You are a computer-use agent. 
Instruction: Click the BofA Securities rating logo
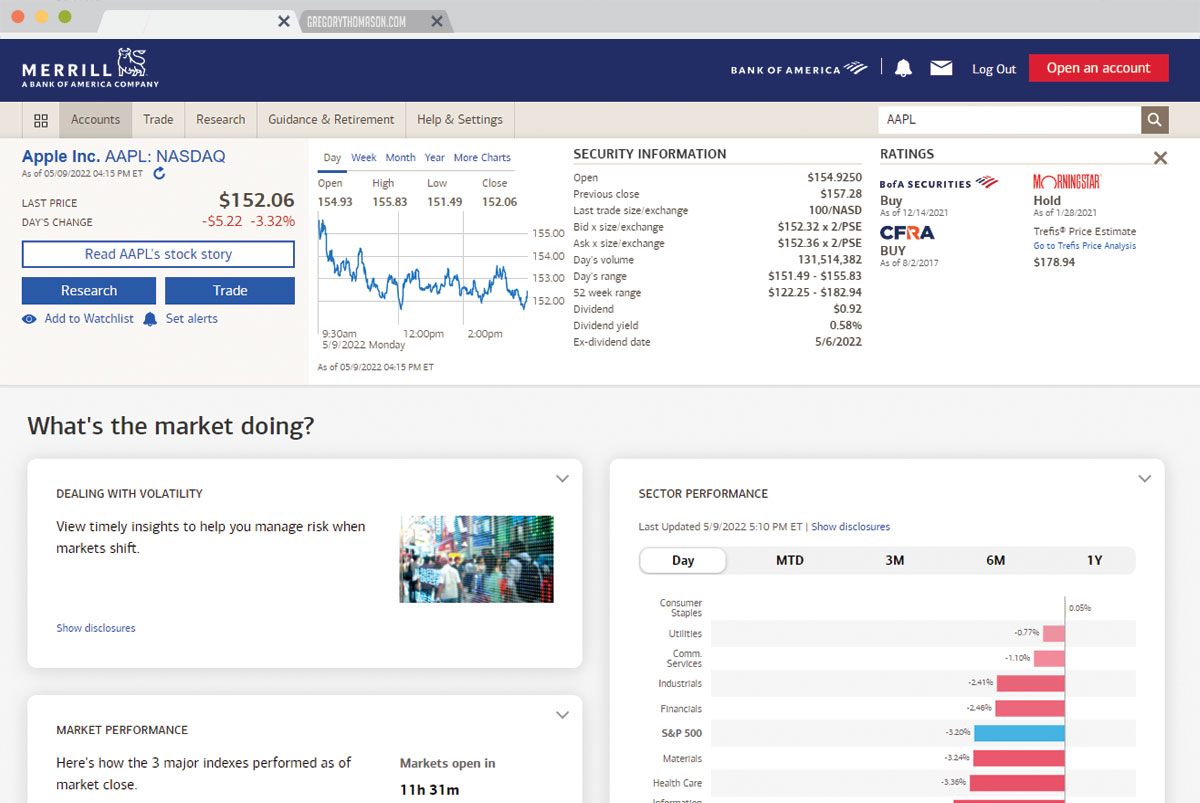click(939, 183)
